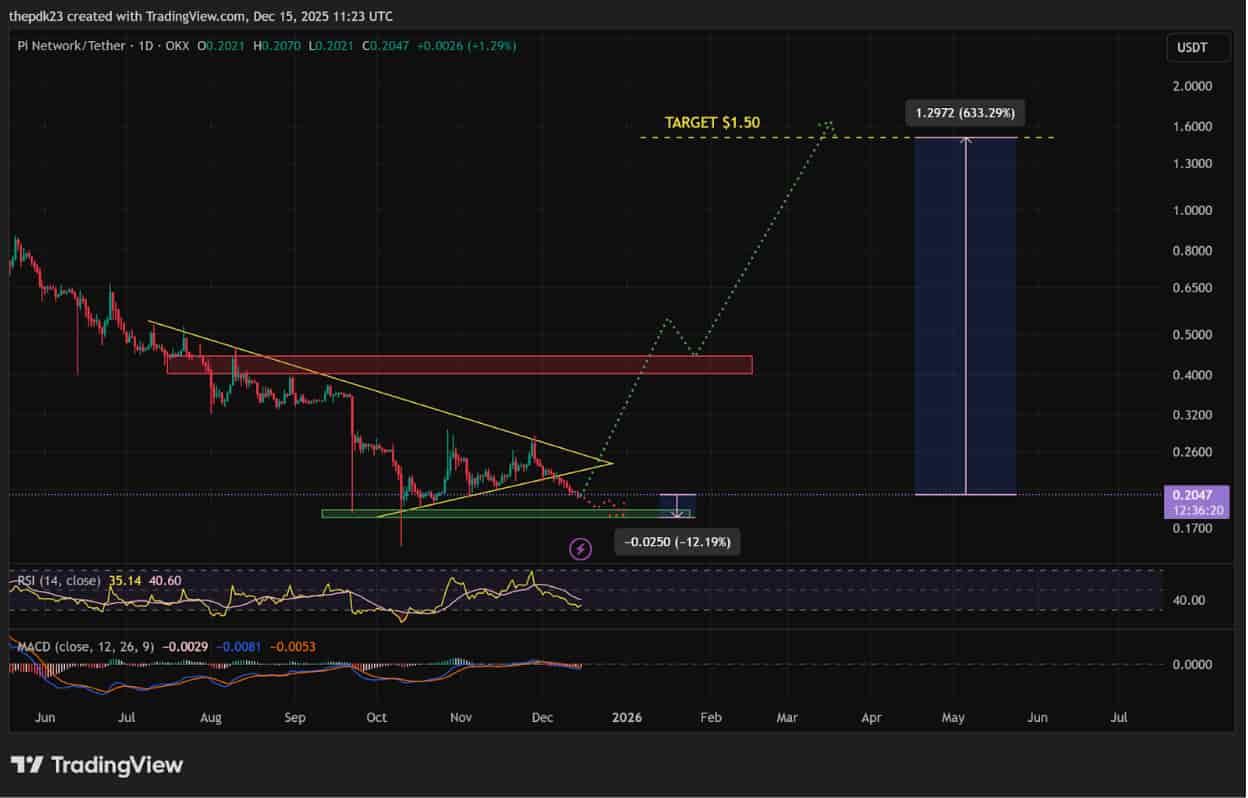
Task: Click the 0.2047 current price label
Action: [x=1190, y=495]
